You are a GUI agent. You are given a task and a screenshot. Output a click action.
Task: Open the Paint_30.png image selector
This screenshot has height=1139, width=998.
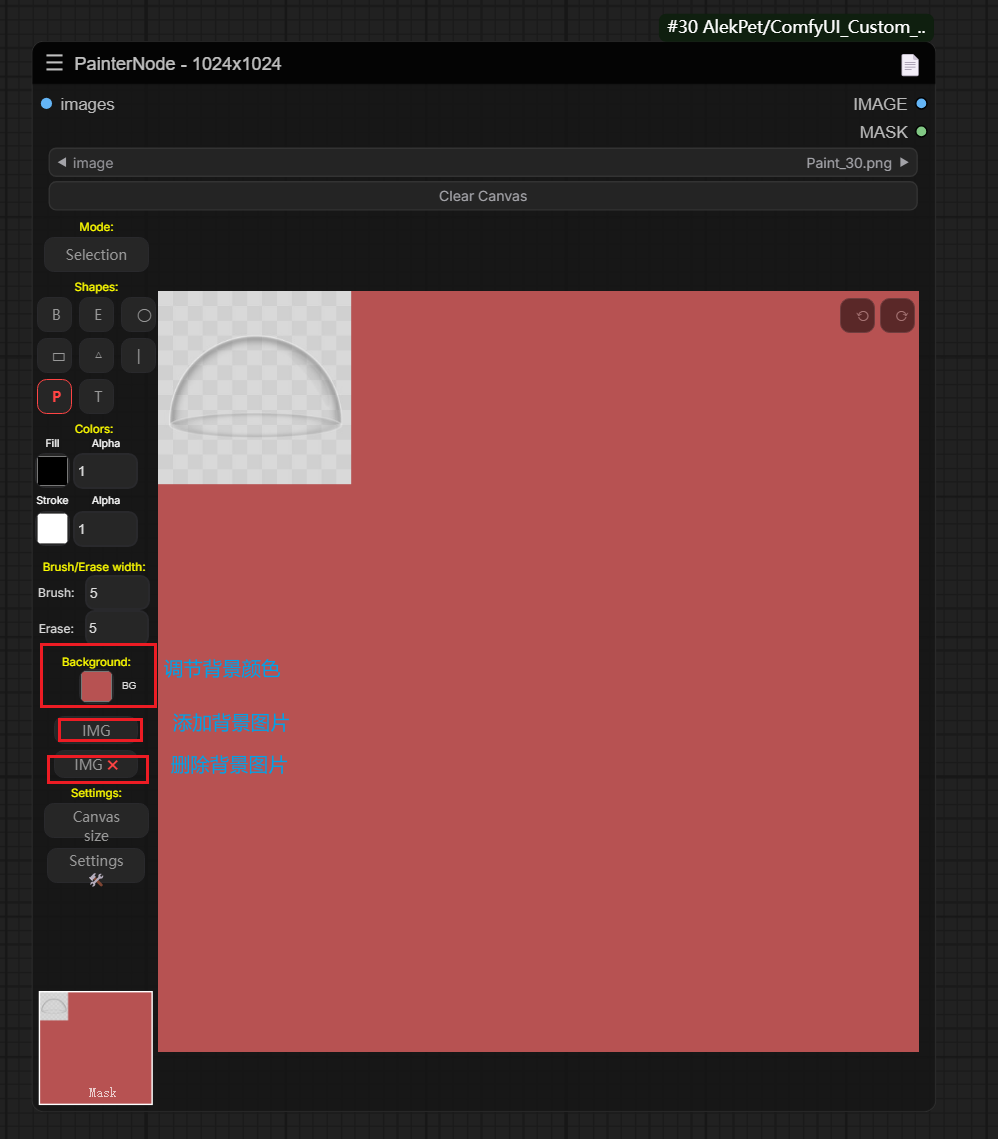[482, 163]
